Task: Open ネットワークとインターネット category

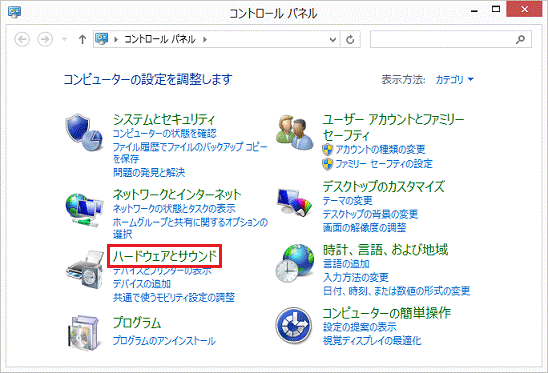Action: point(177,194)
